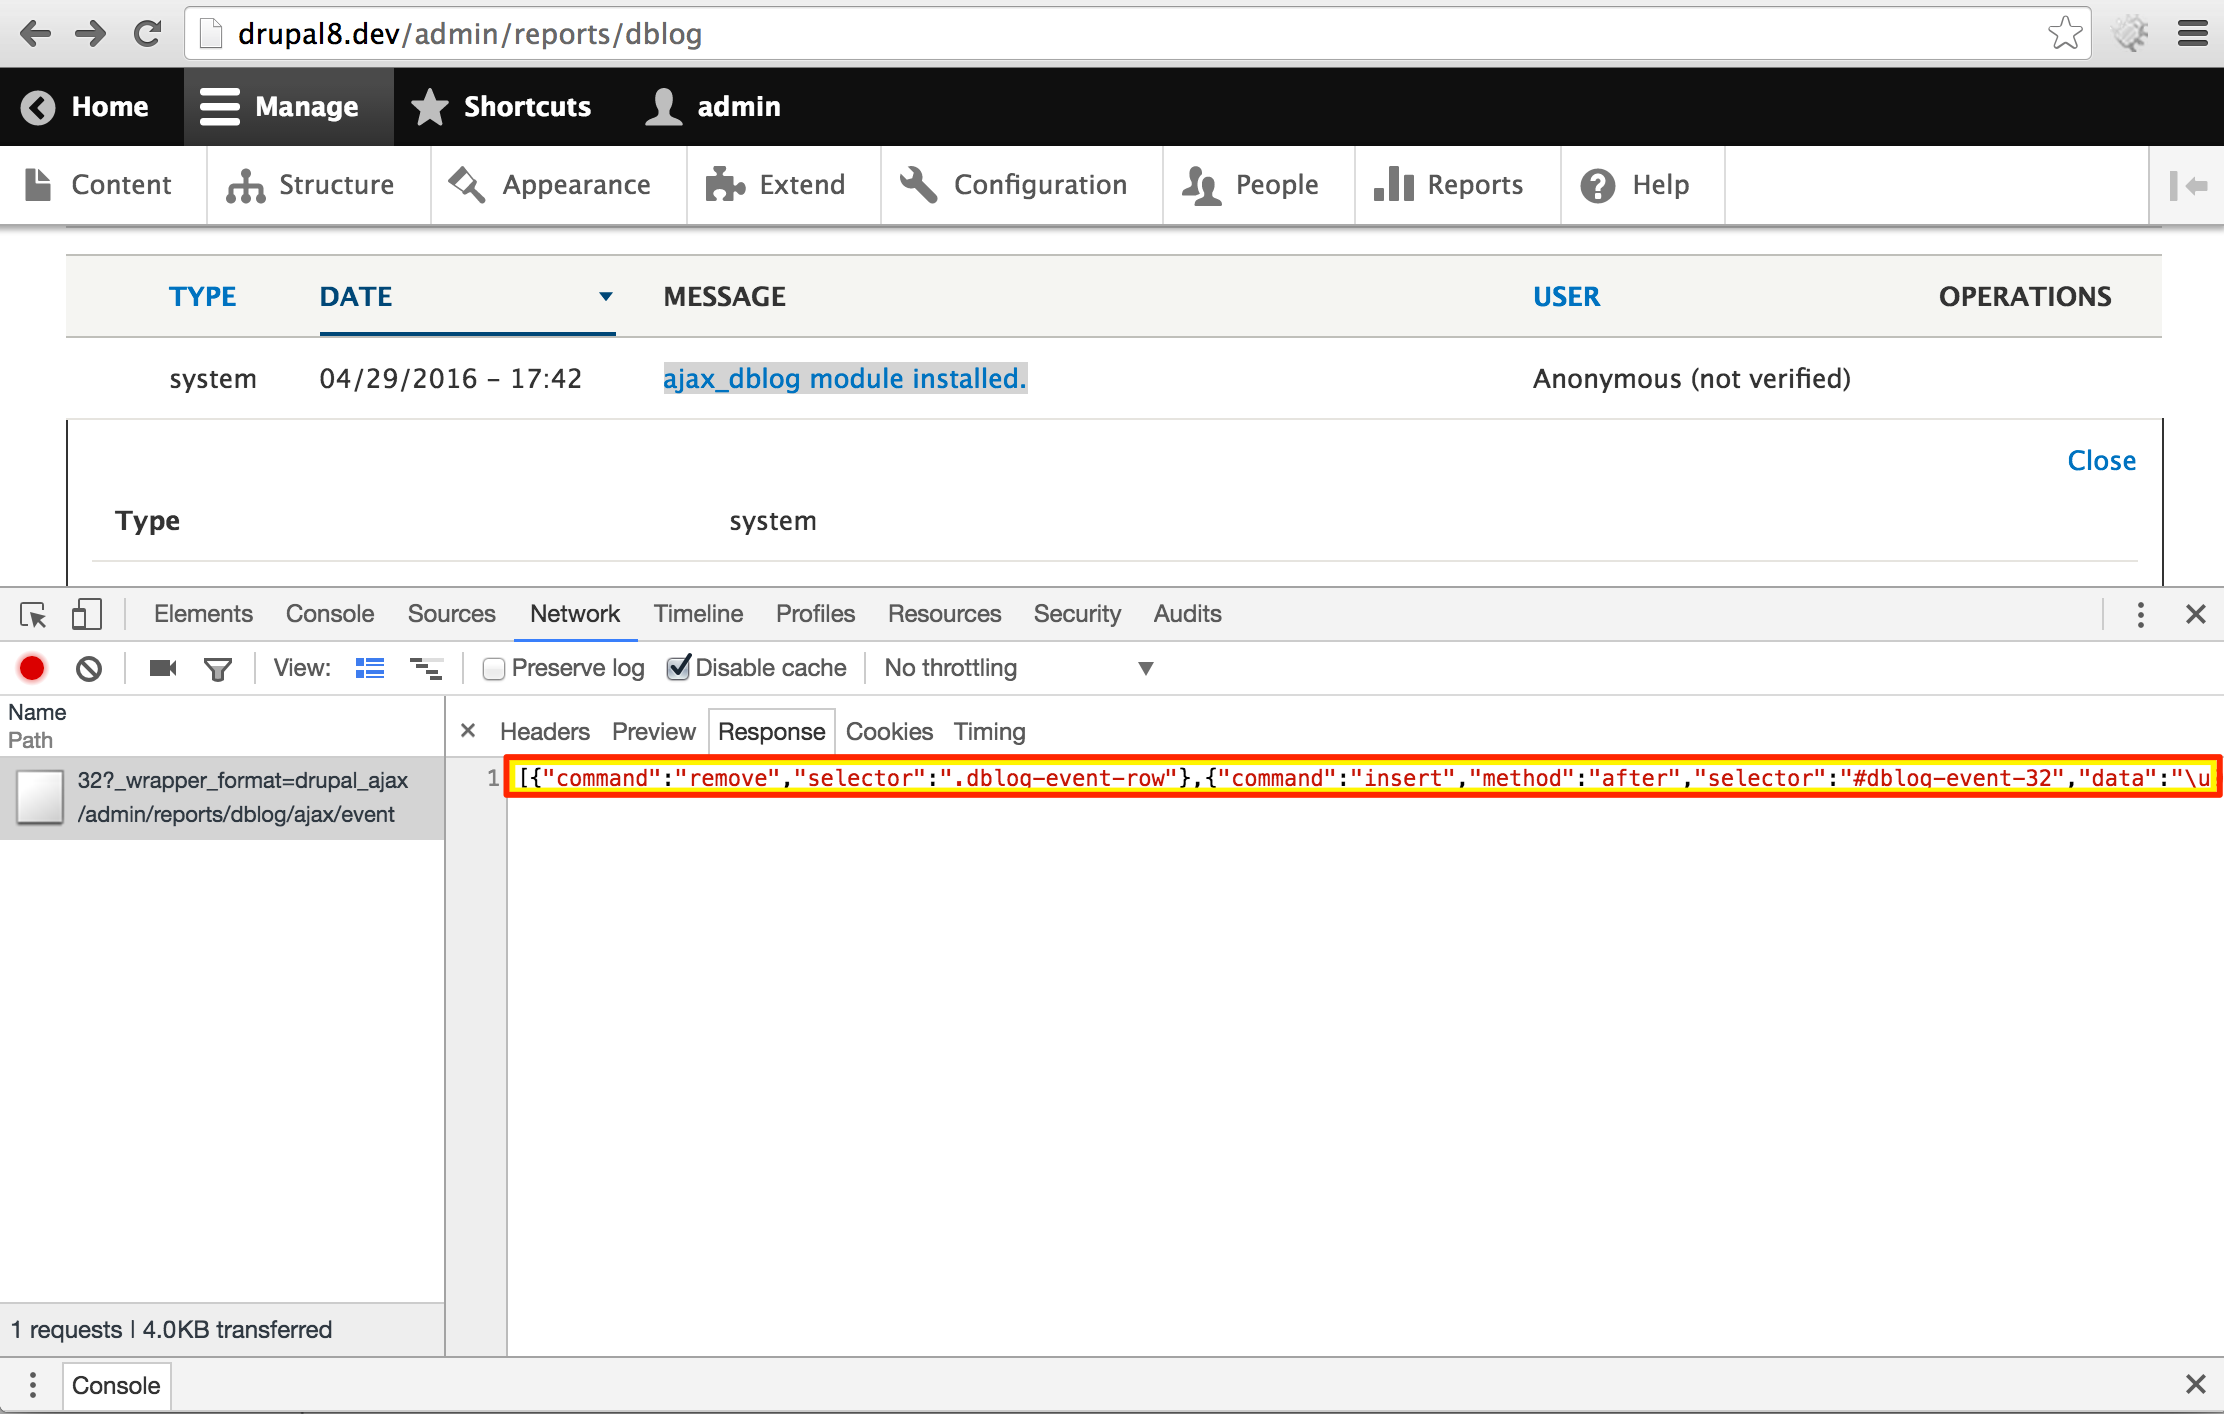Enable the Preserve log checkbox
Viewport: 2224px width, 1414px height.
(x=494, y=668)
